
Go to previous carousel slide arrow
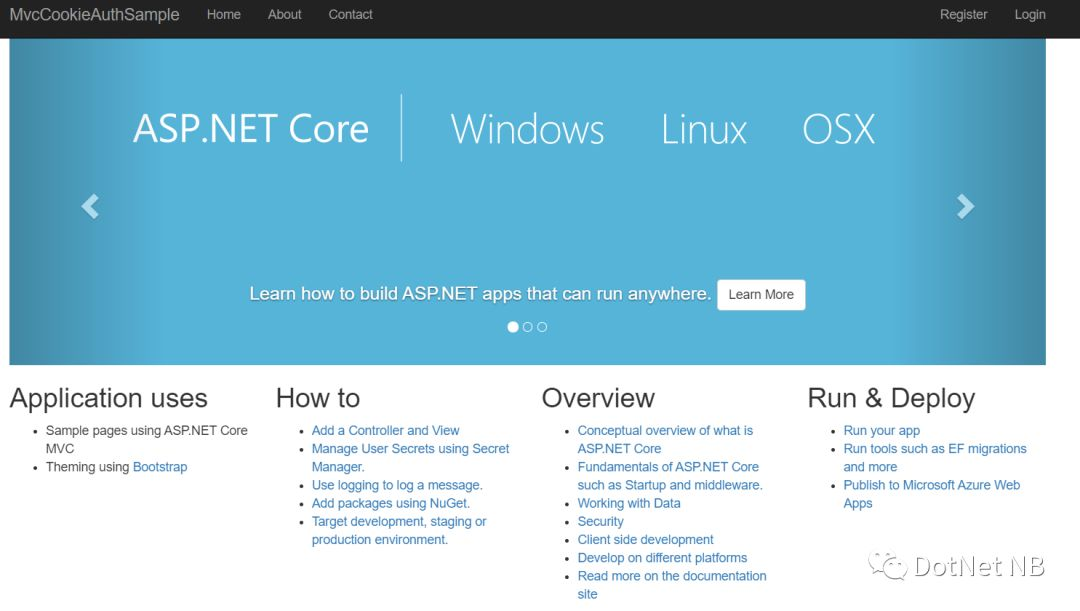[x=90, y=206]
